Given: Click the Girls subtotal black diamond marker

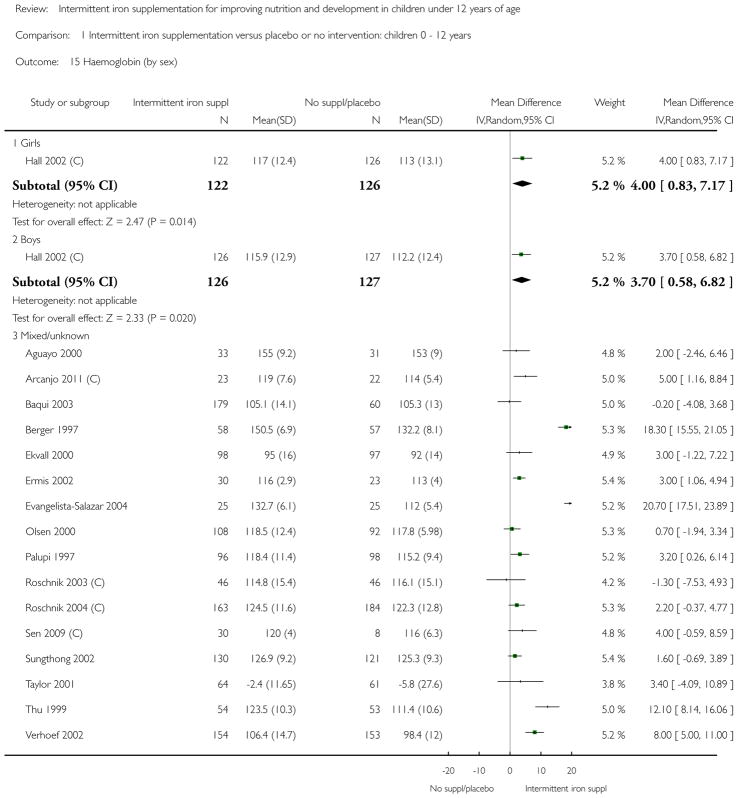Looking at the screenshot, I should (x=522, y=184).
